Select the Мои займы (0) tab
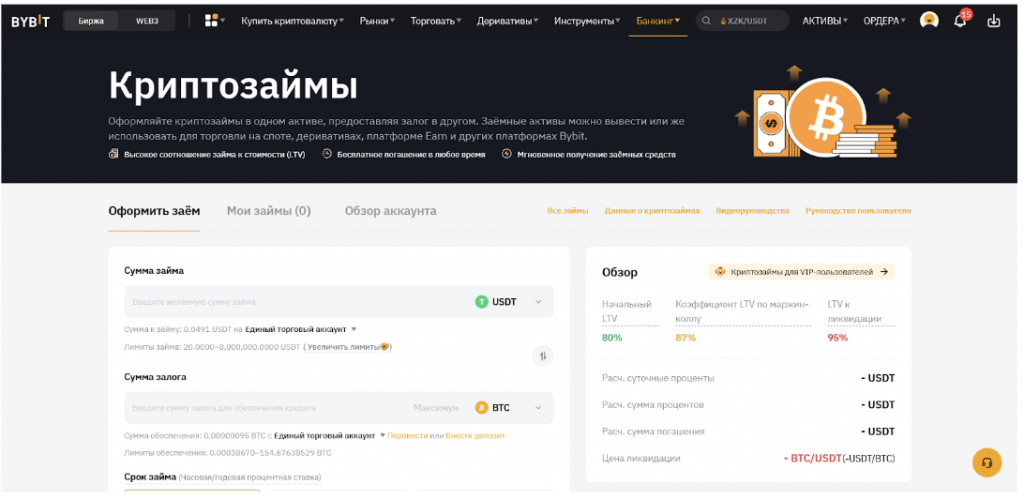1024x499 pixels. 268,211
